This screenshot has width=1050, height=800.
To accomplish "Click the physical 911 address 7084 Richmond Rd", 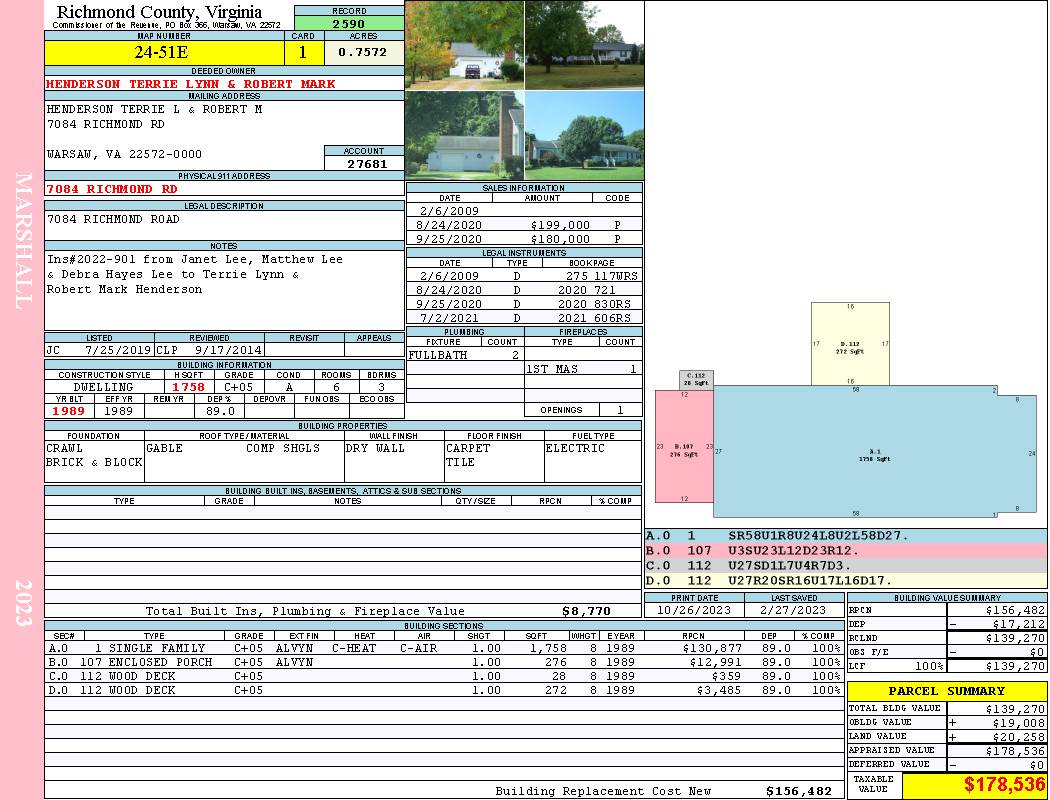I will (x=113, y=189).
